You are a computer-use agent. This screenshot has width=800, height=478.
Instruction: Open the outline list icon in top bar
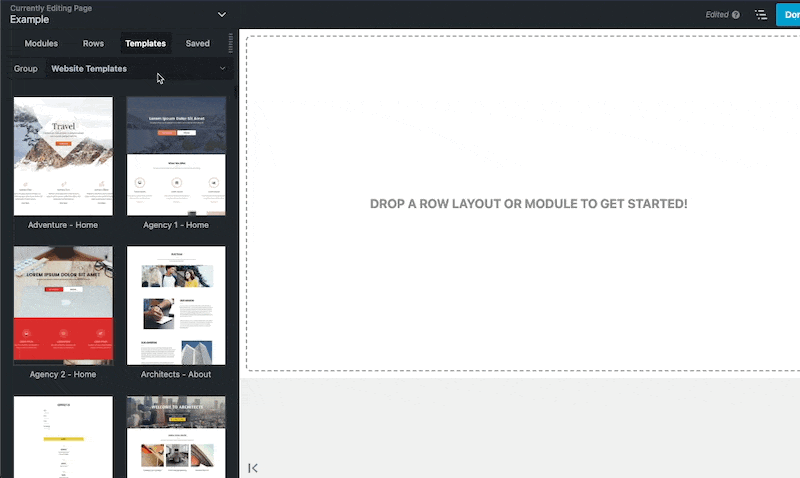(761, 15)
